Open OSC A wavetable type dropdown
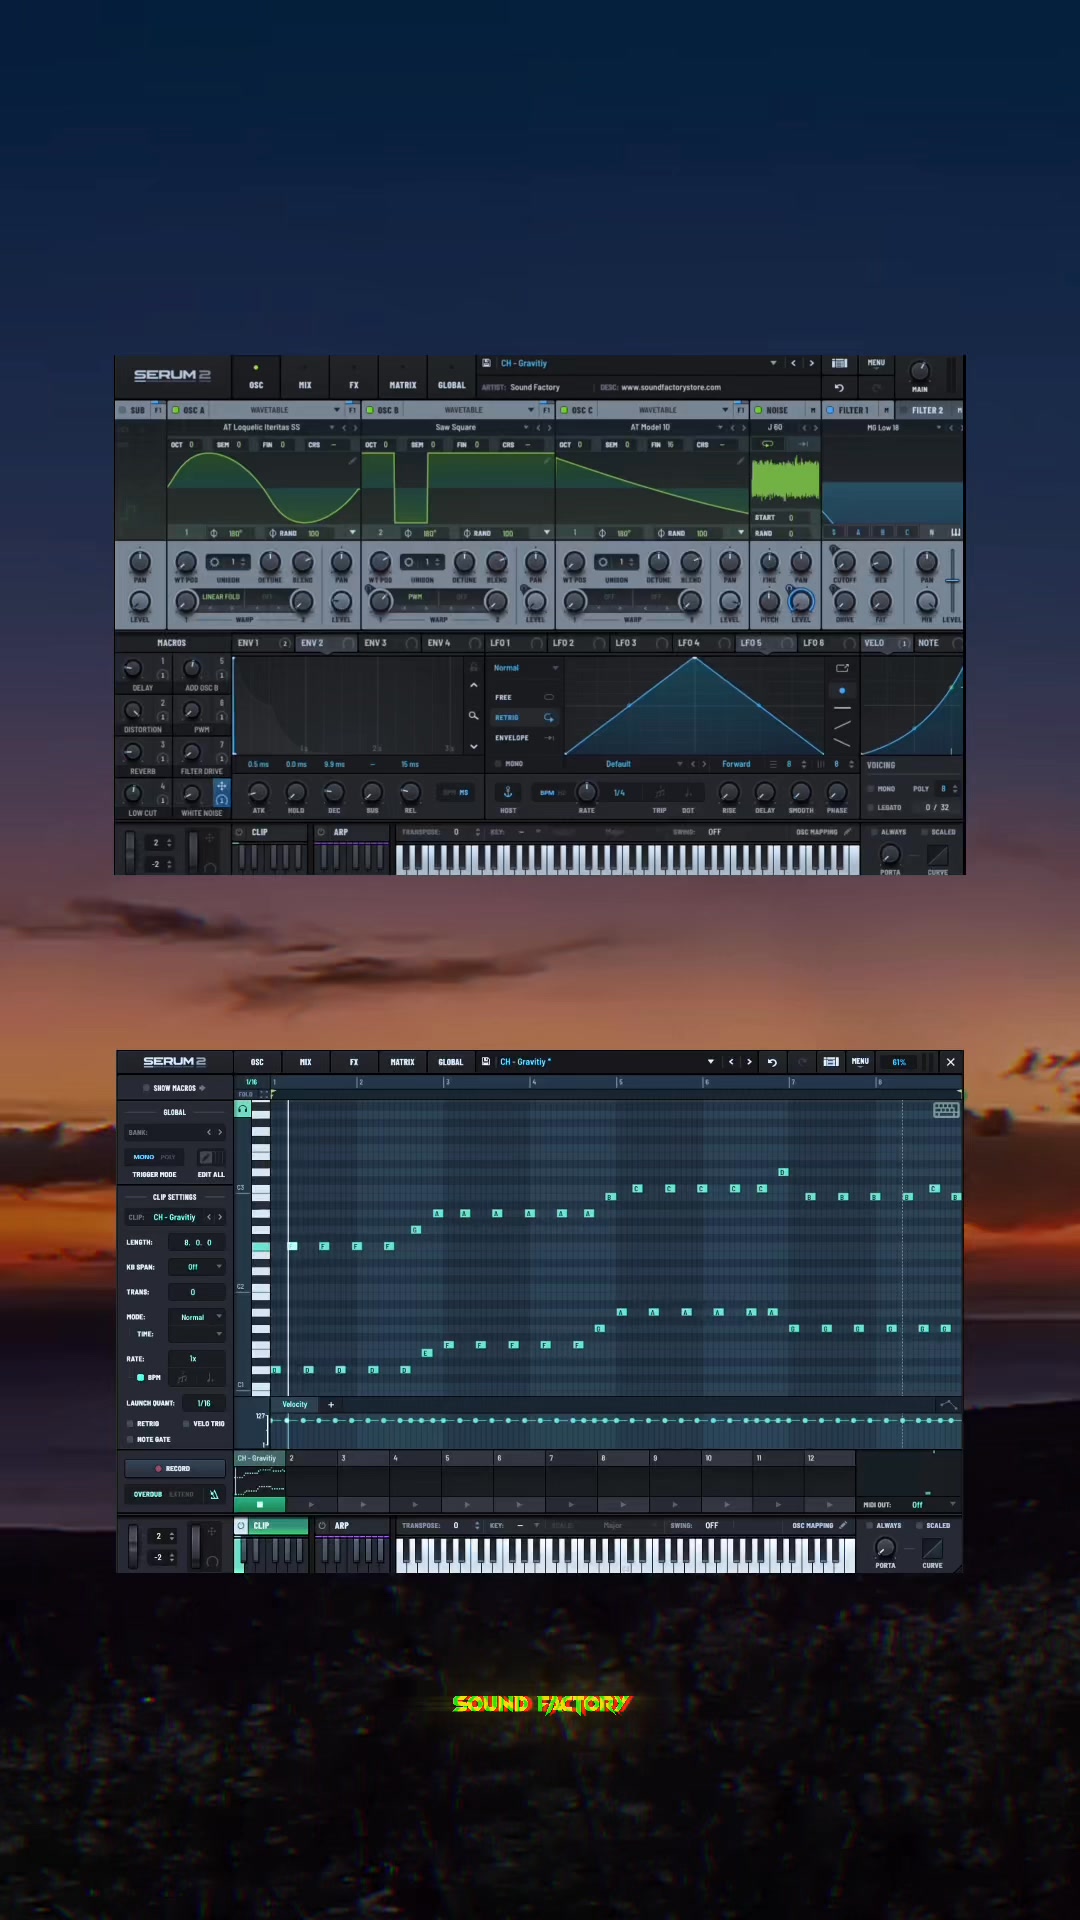 336,410
